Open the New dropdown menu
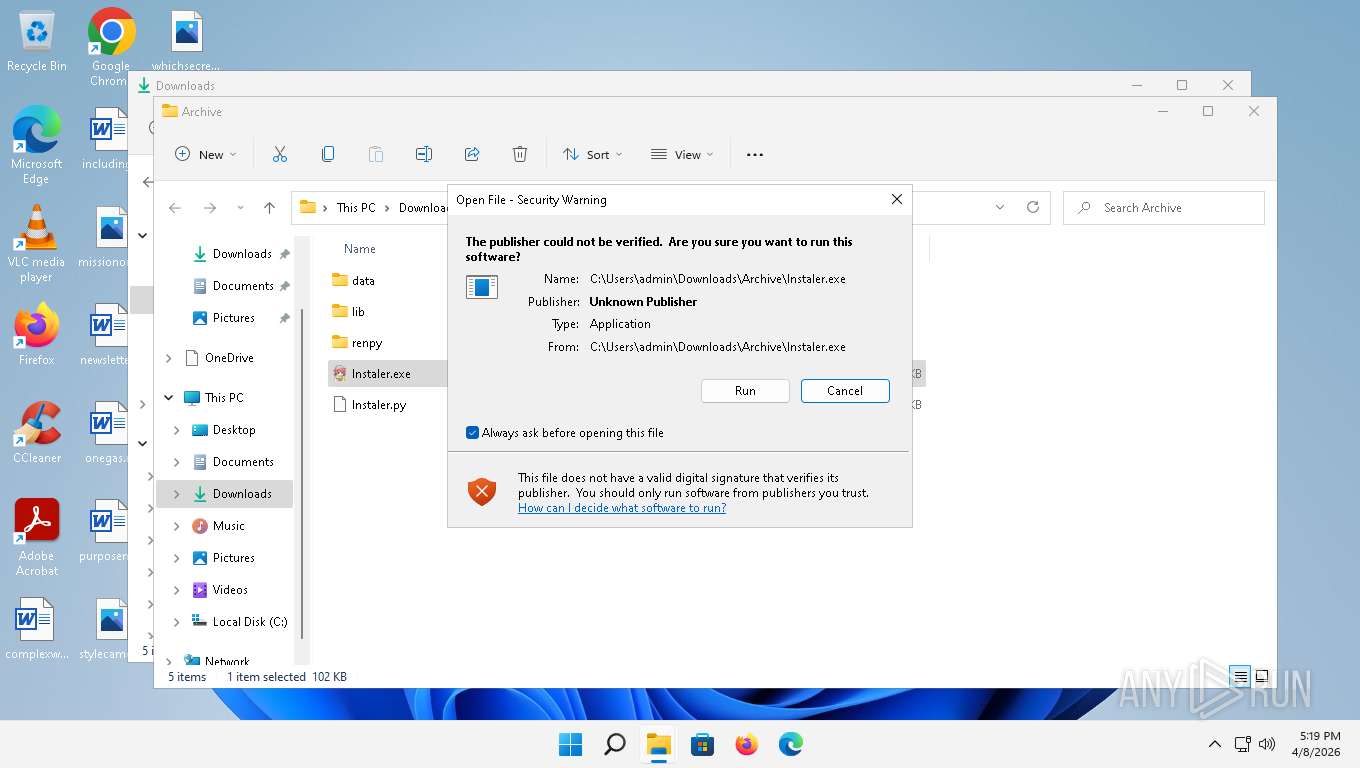 [206, 154]
